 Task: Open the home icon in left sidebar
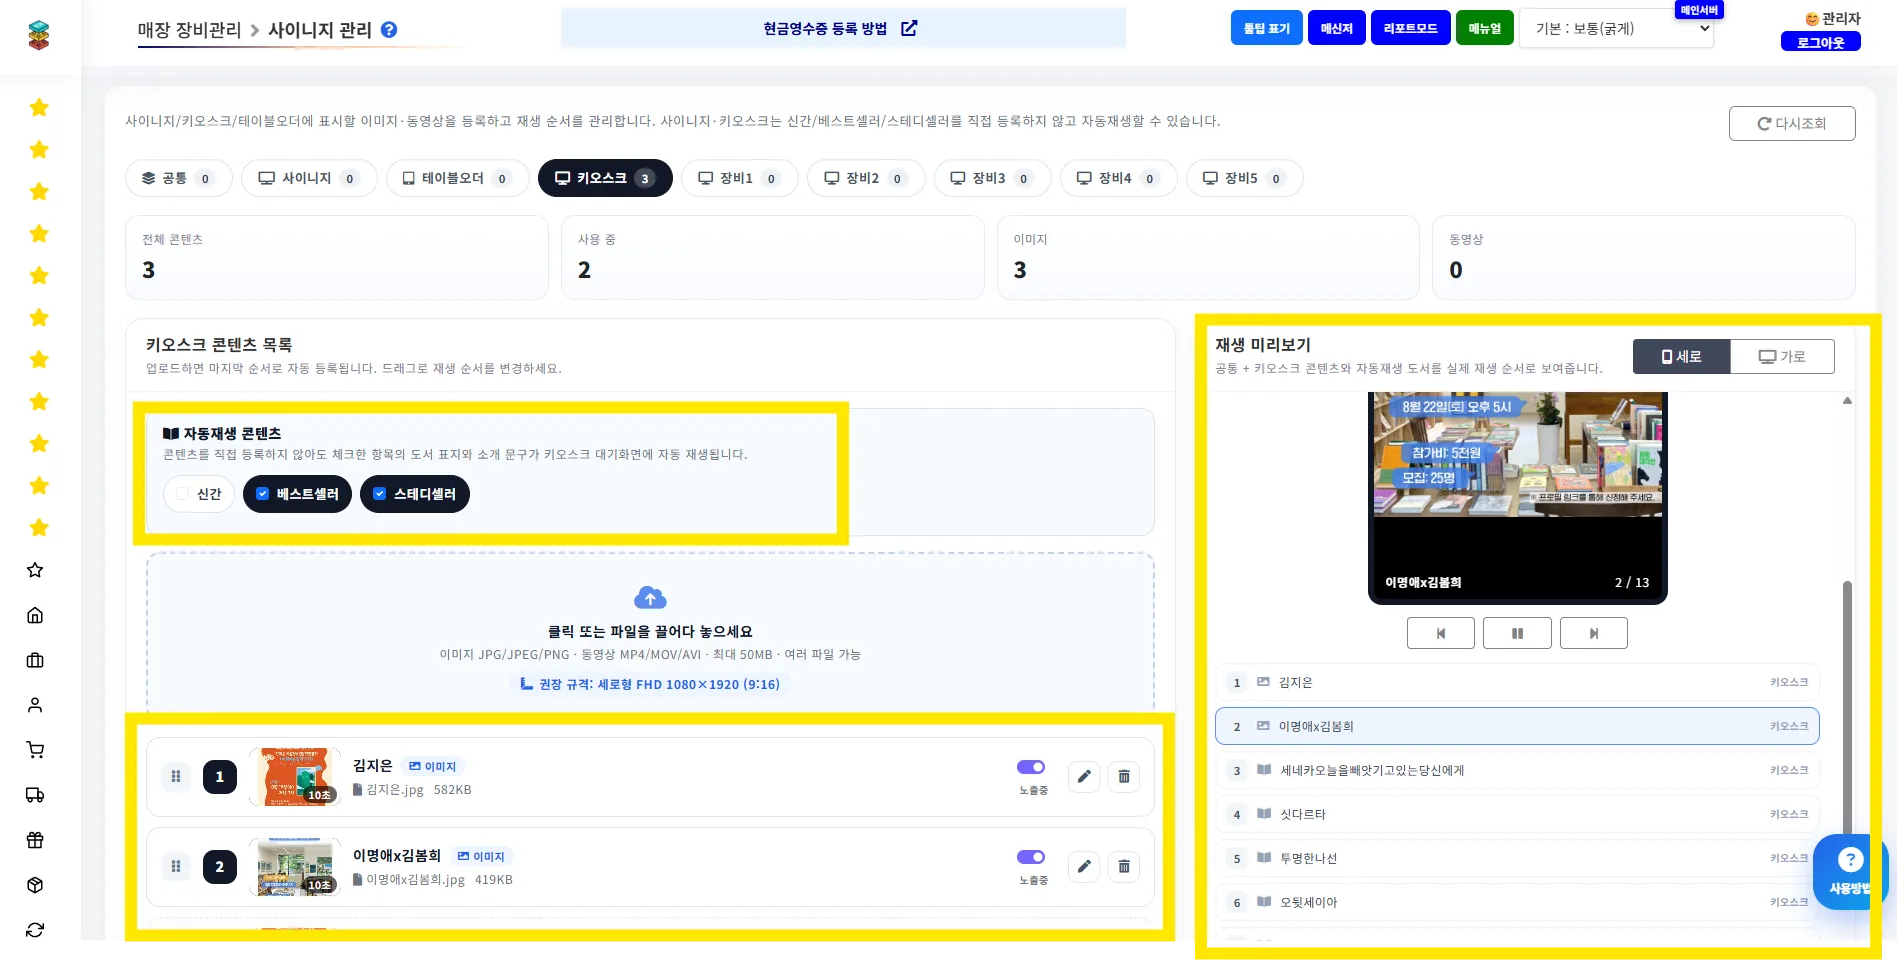35,615
